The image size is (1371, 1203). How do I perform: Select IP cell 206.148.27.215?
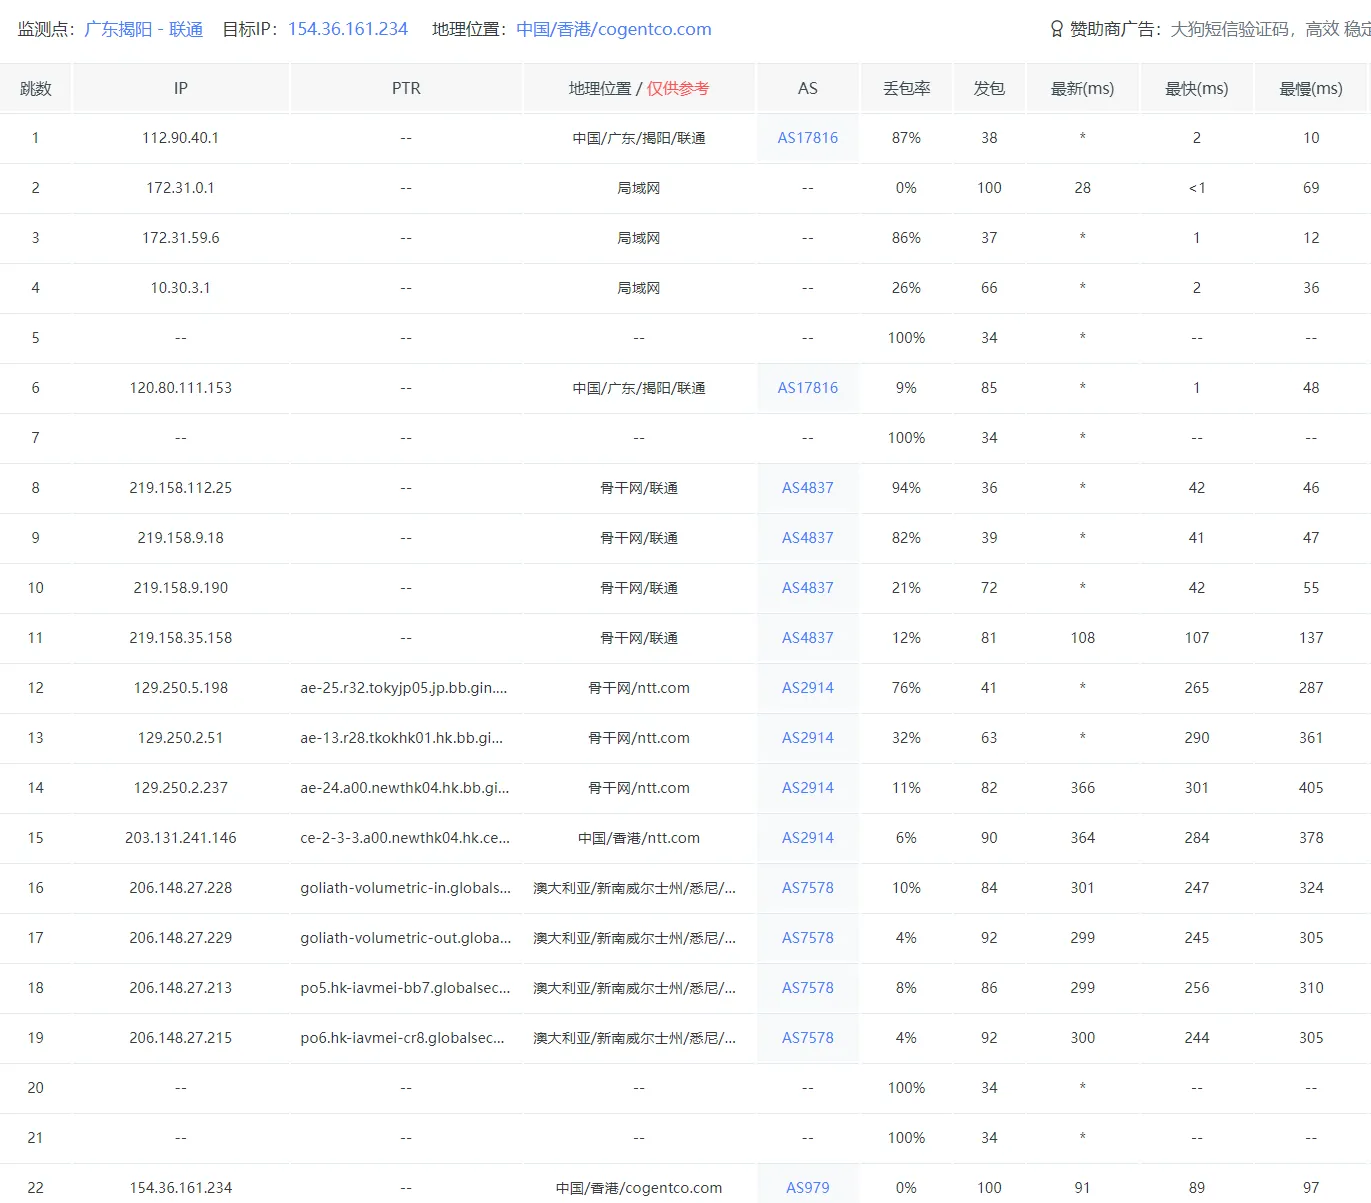181,1038
